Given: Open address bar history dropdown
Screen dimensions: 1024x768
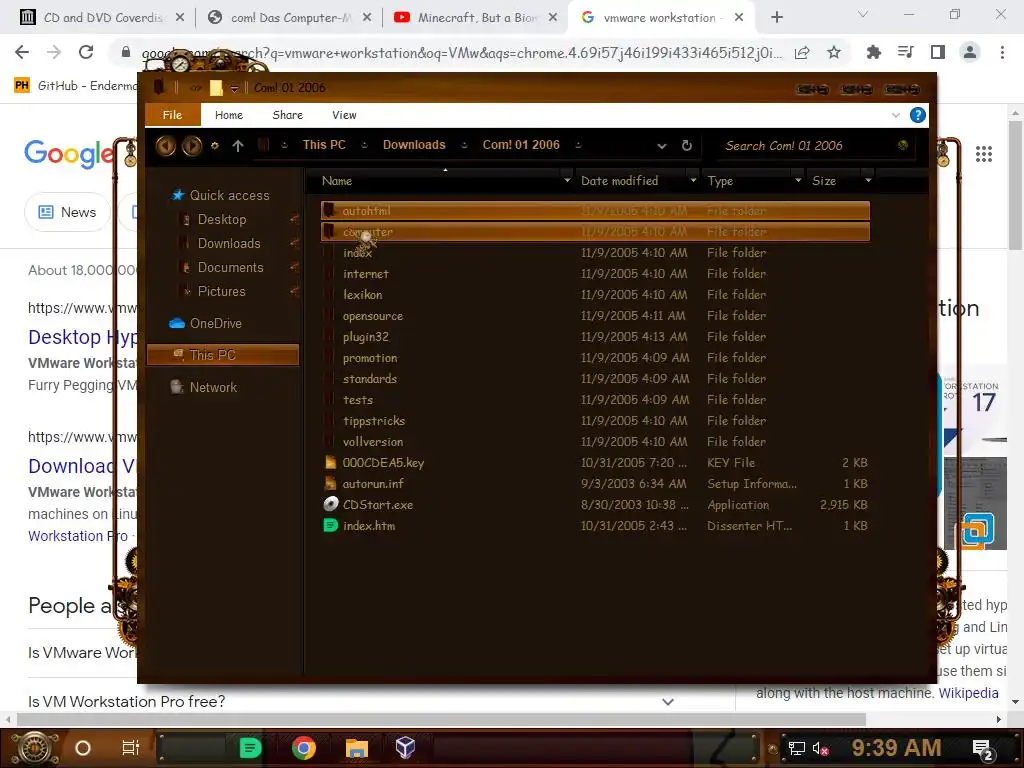Looking at the screenshot, I should click(x=662, y=146).
